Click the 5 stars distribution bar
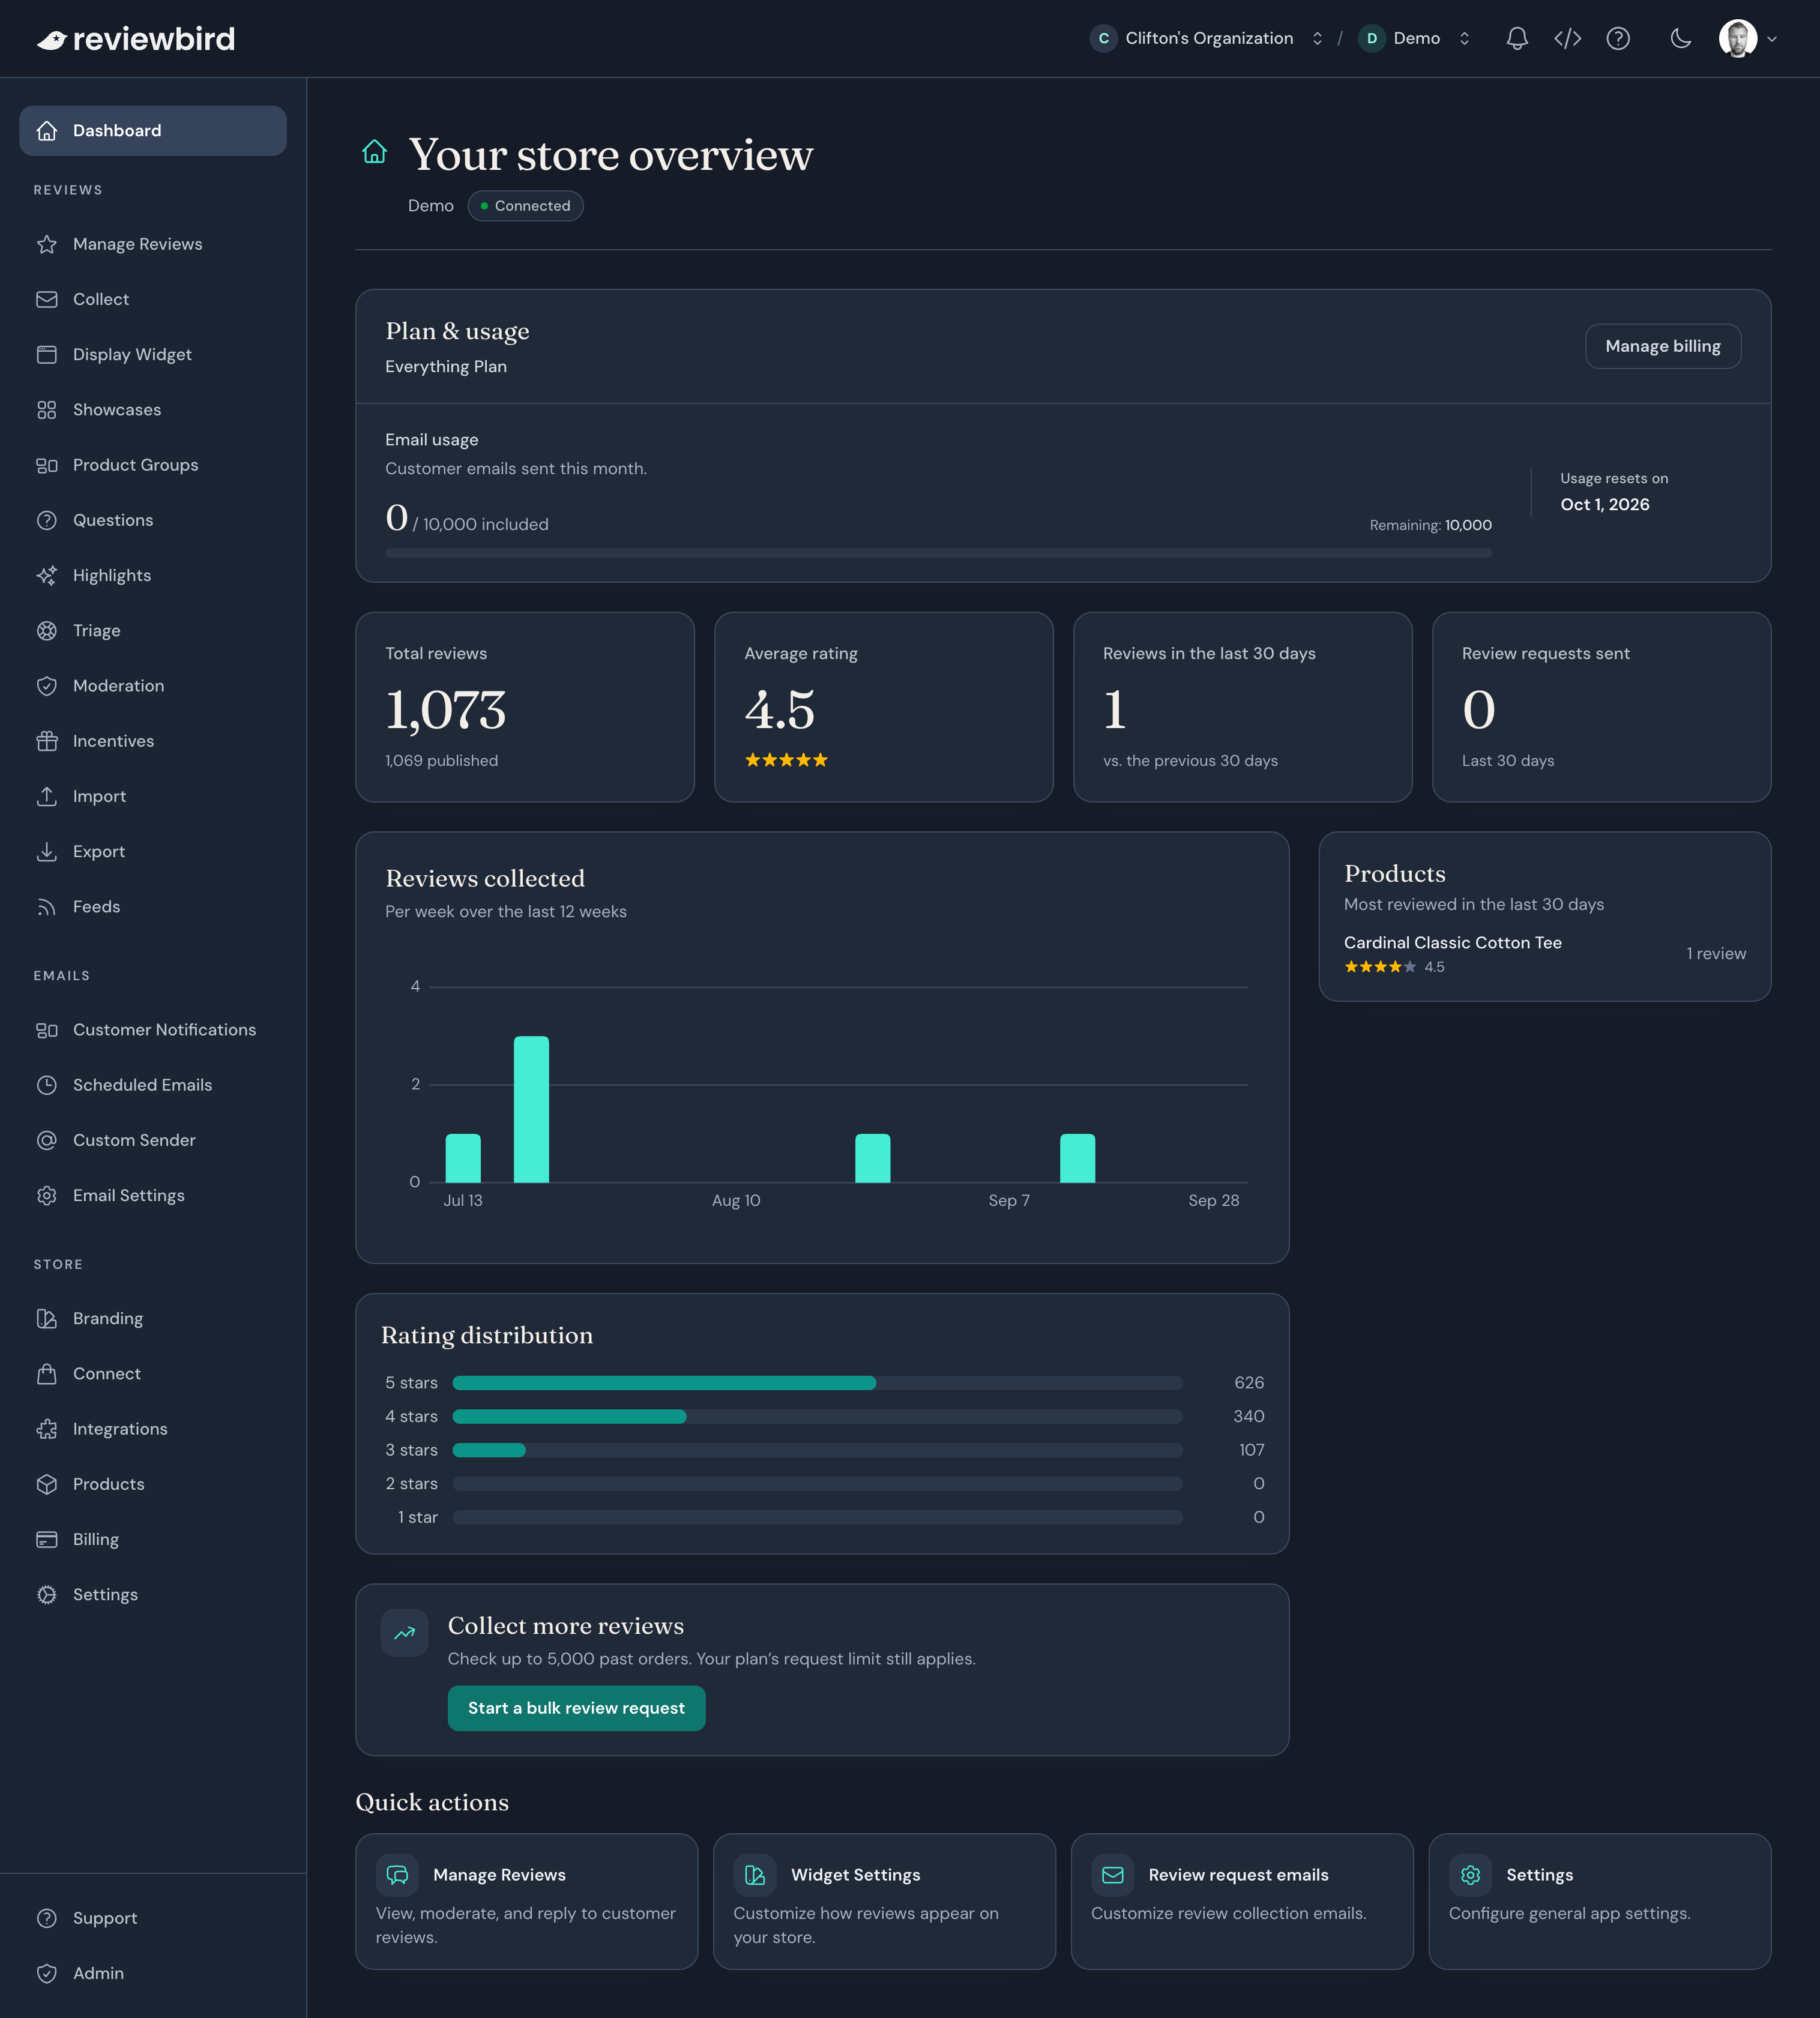The image size is (1820, 2018). pyautogui.click(x=817, y=1383)
